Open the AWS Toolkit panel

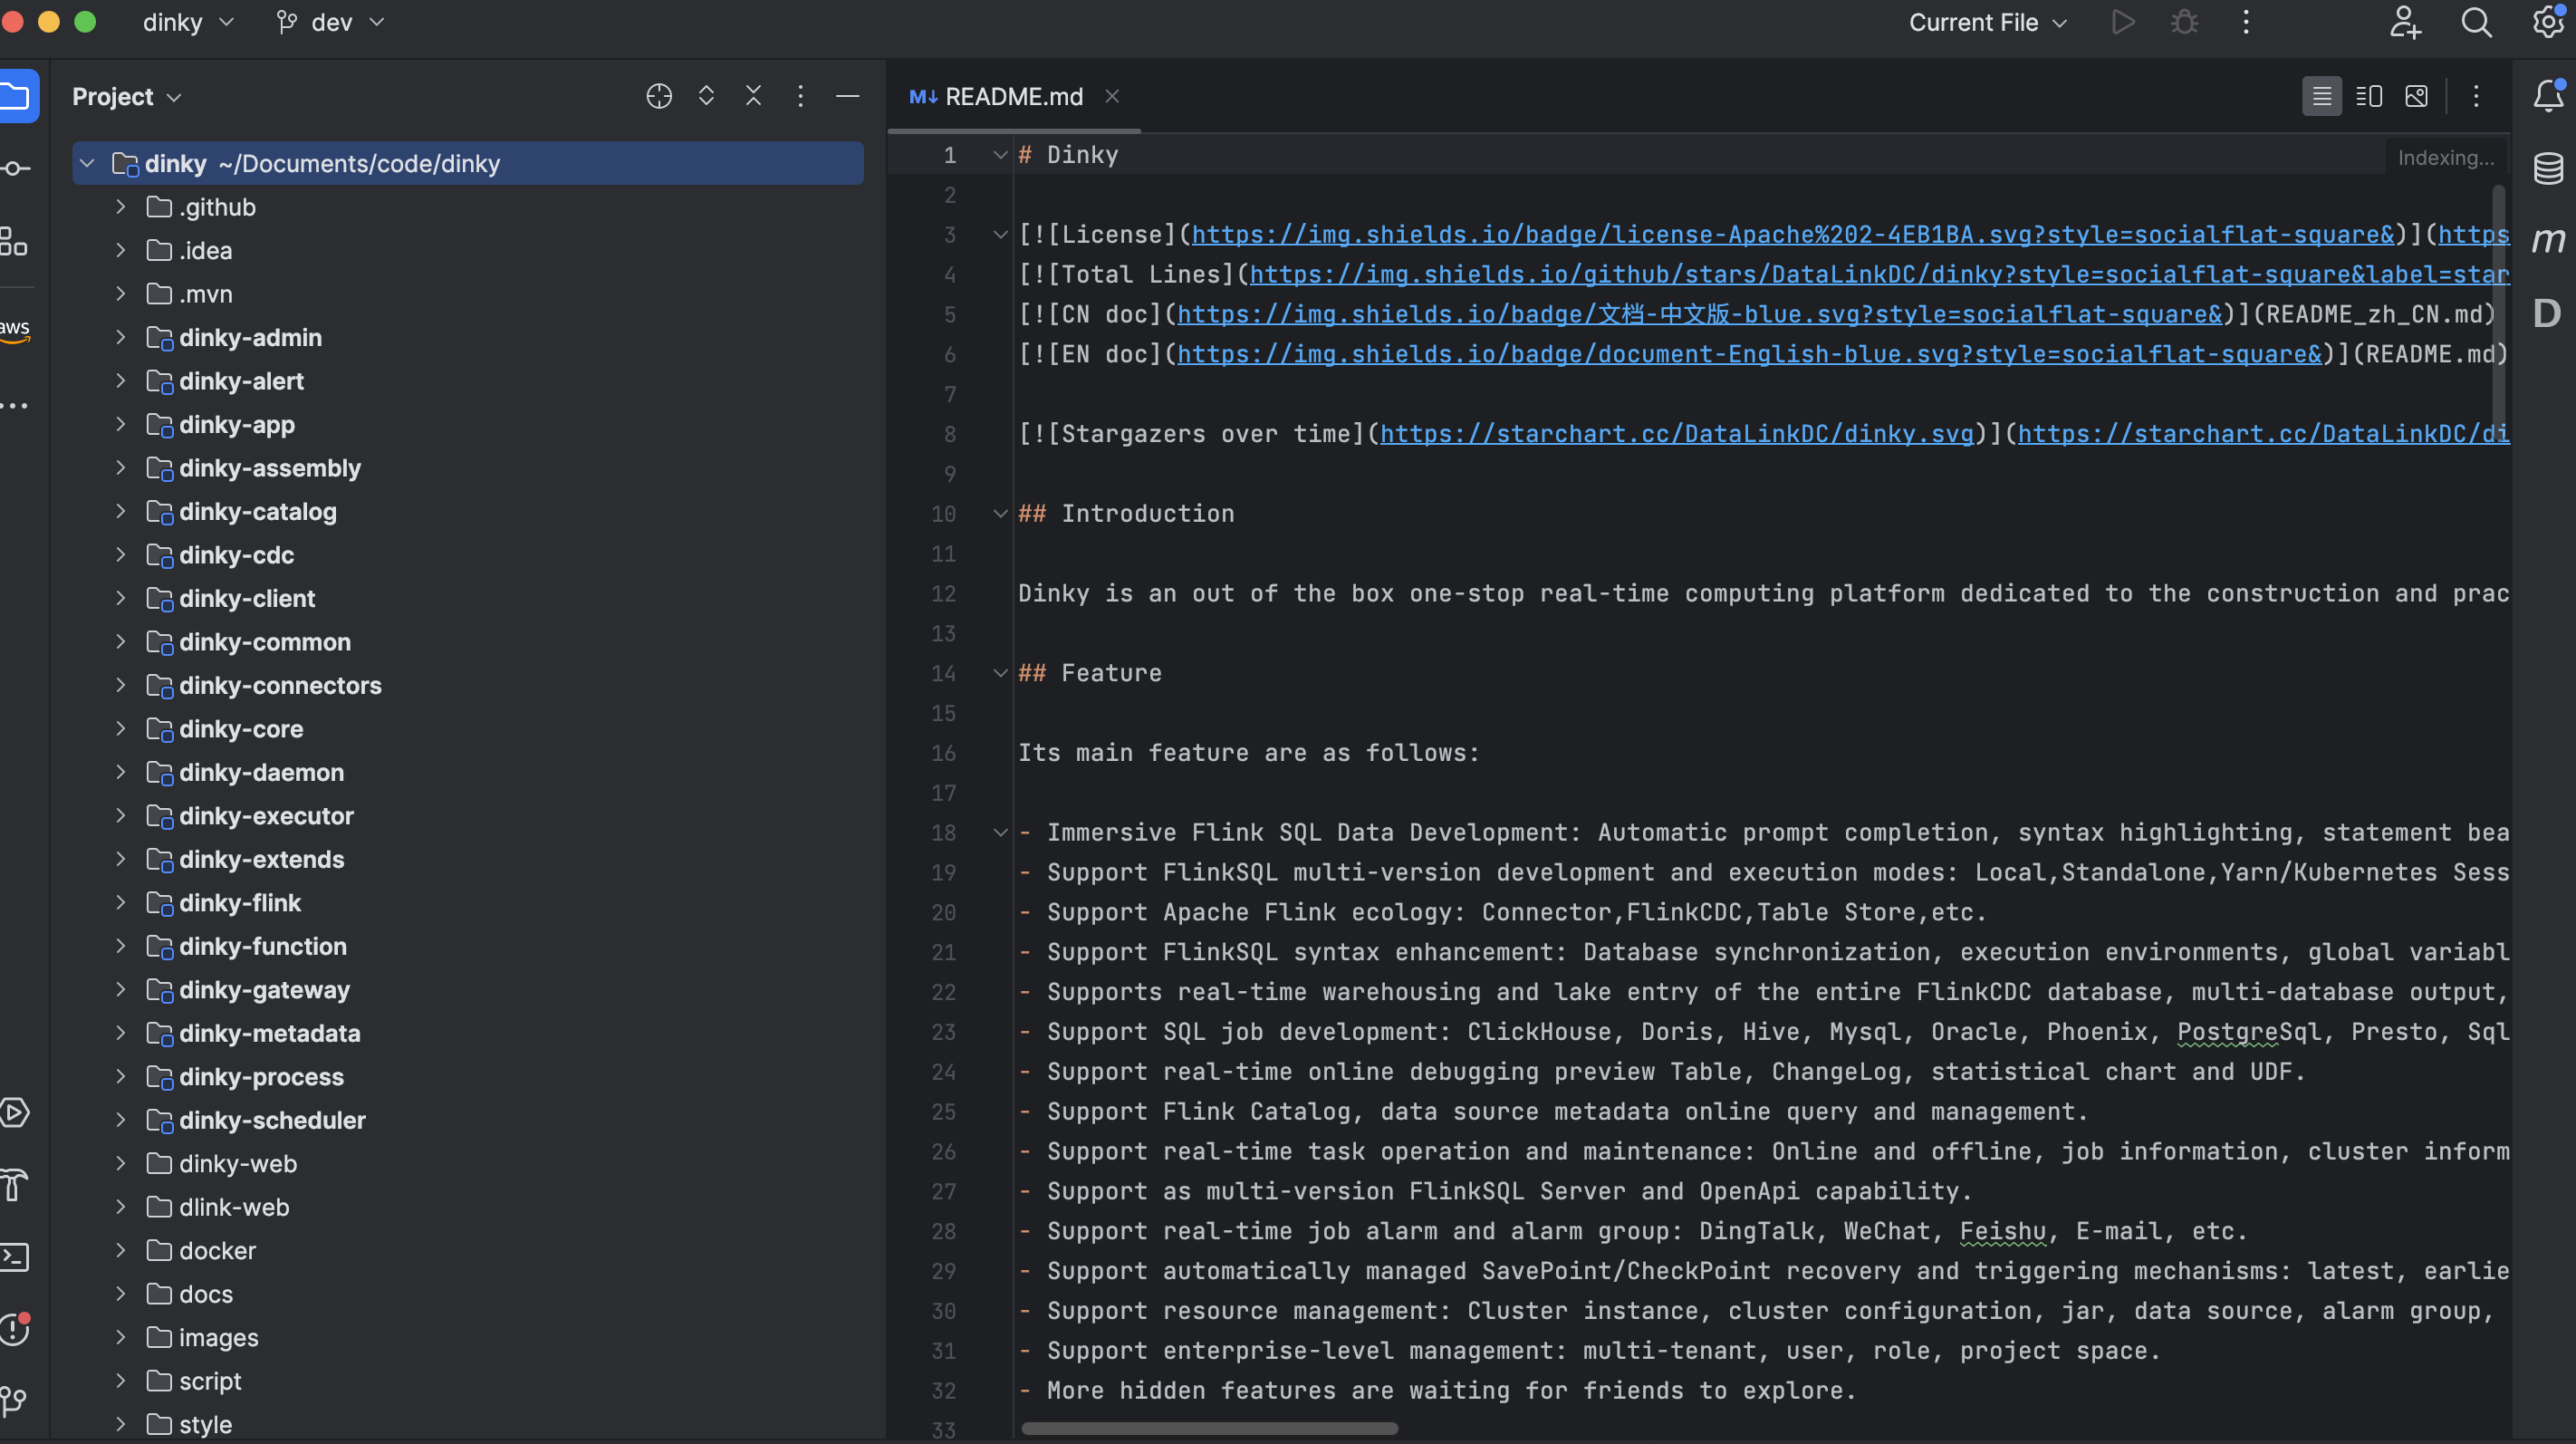pos(14,330)
